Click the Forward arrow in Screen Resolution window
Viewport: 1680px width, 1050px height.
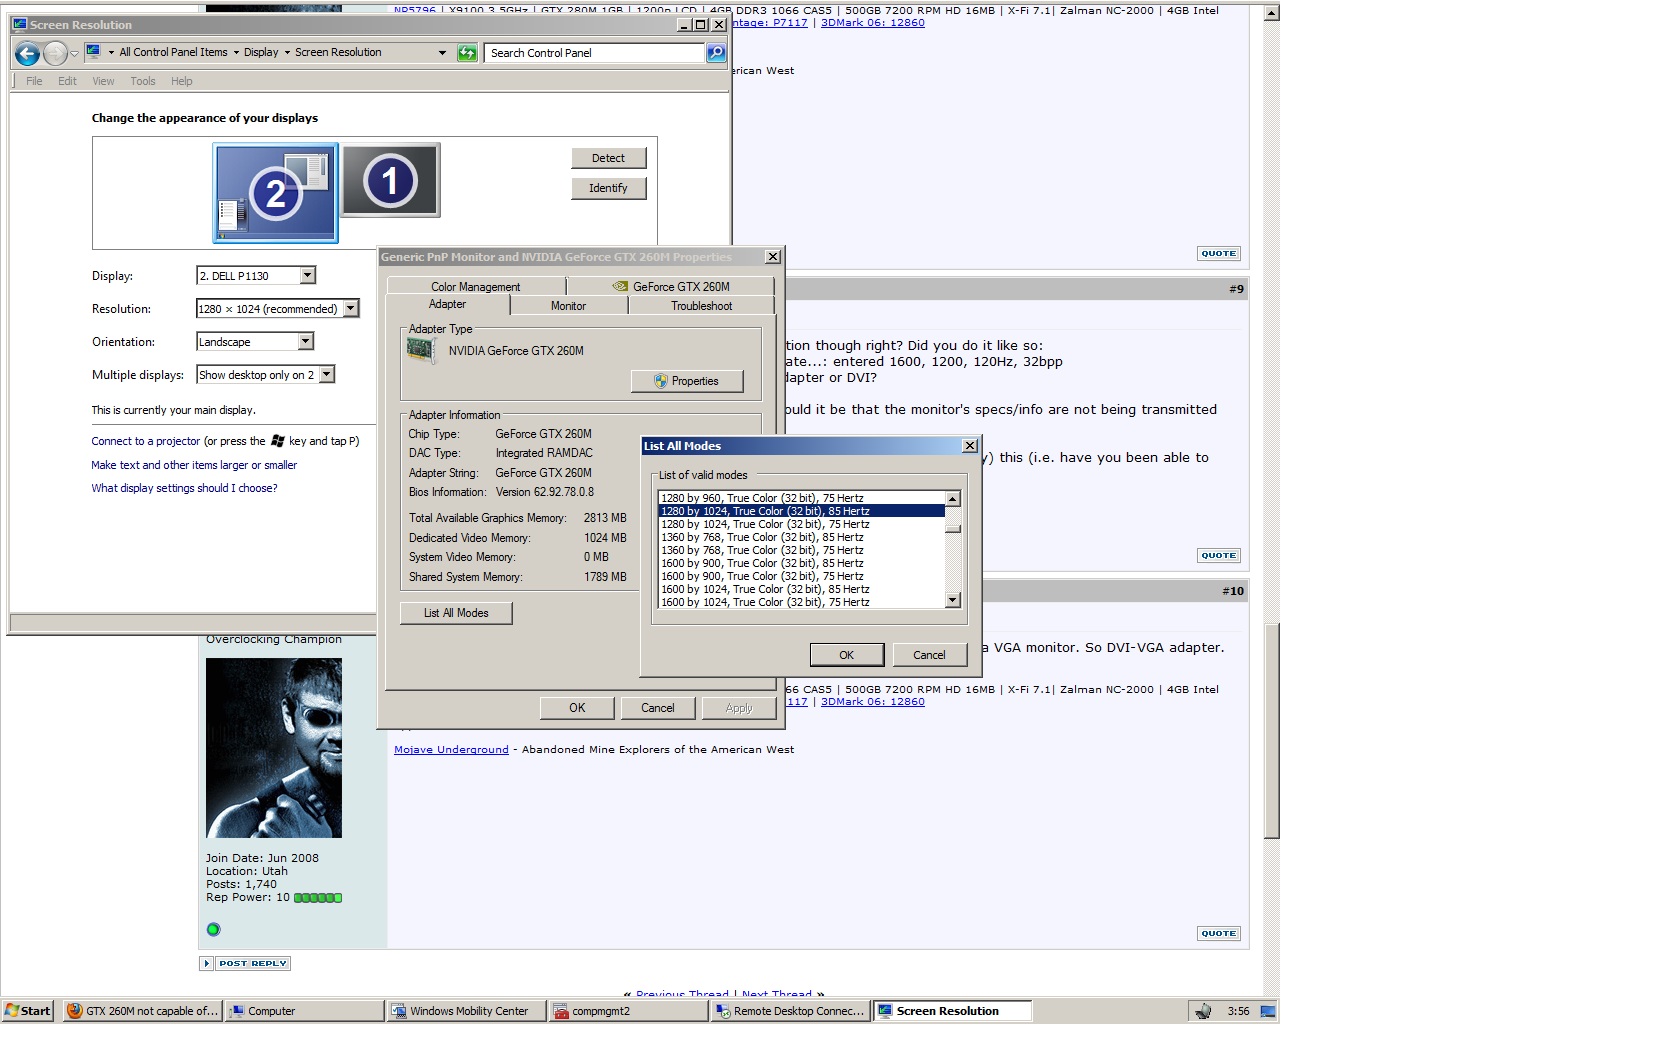(x=56, y=53)
